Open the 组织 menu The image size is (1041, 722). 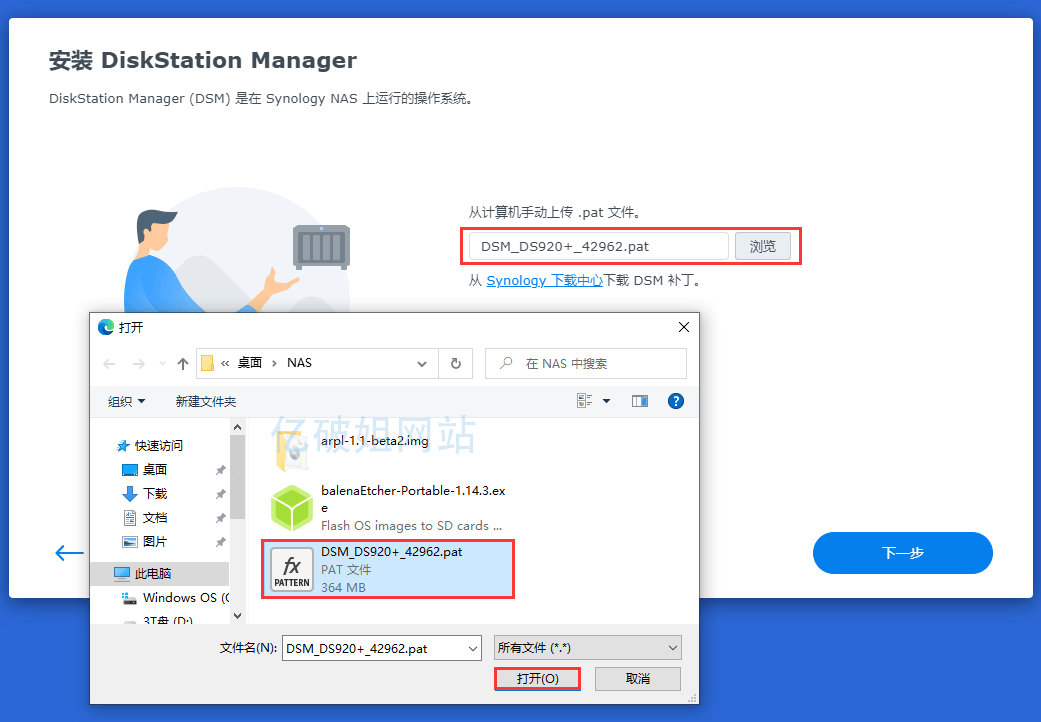click(x=126, y=401)
